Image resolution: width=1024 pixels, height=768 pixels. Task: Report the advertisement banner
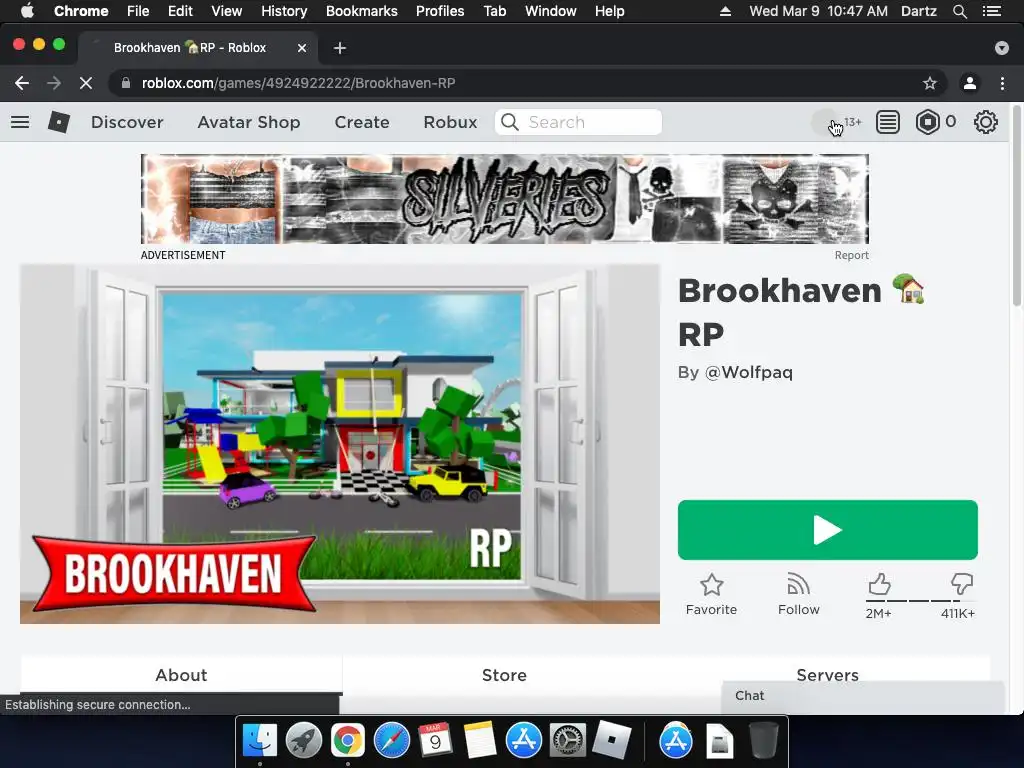(x=852, y=255)
